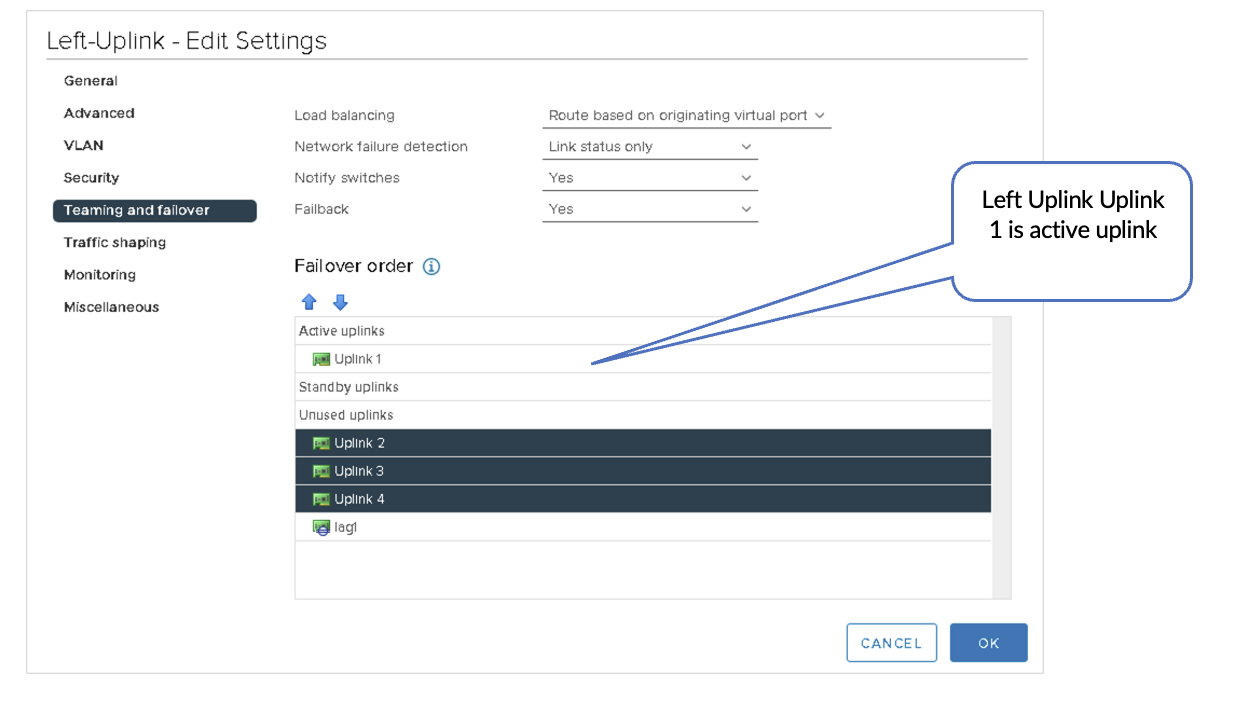This screenshot has width=1234, height=702.
Task: Click the Uplink 4 adapter icon
Action: click(x=321, y=499)
